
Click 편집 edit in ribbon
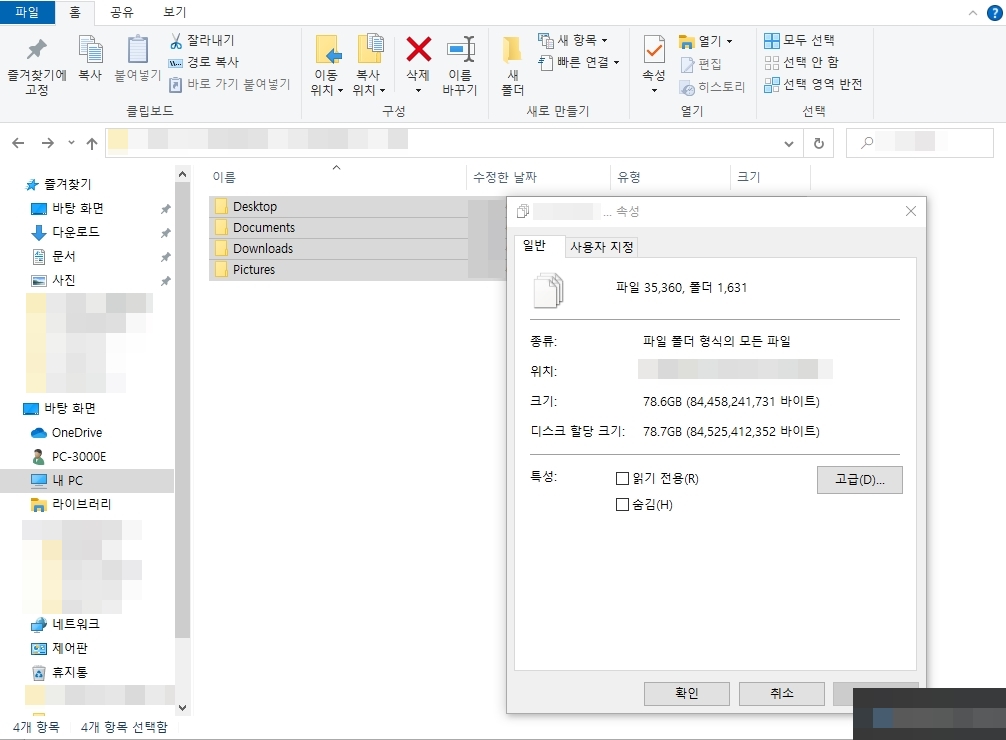point(701,64)
